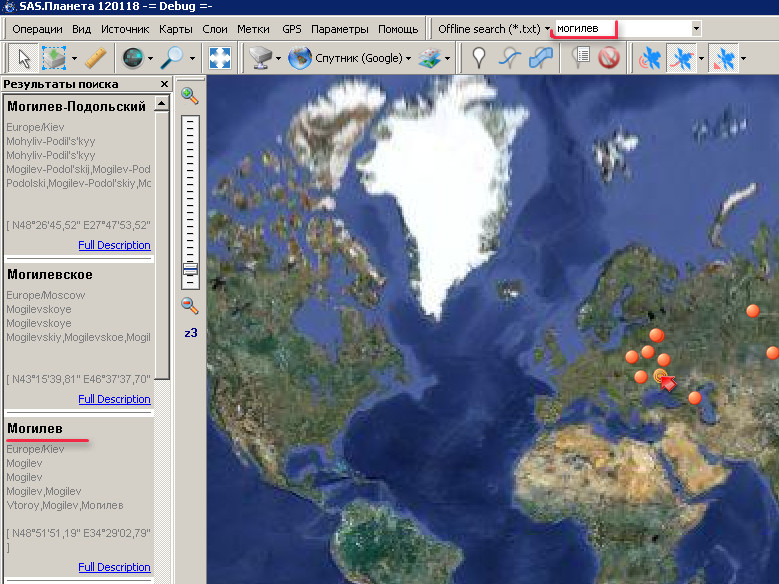Viewport: 779px width, 584px height.
Task: Click the zoom in icon above slider
Action: (x=189, y=96)
